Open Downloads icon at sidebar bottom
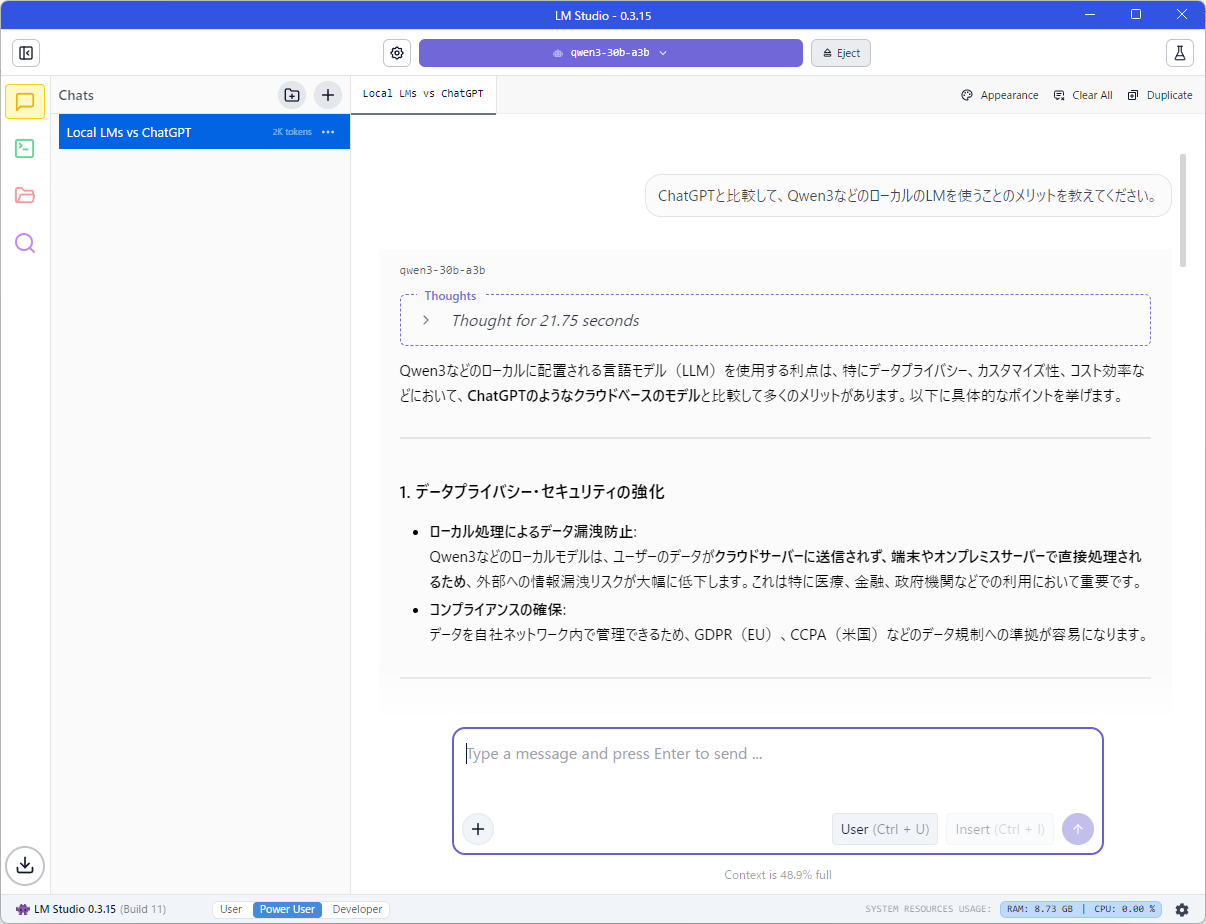Screen dimensions: 1206x924 click(x=25, y=865)
